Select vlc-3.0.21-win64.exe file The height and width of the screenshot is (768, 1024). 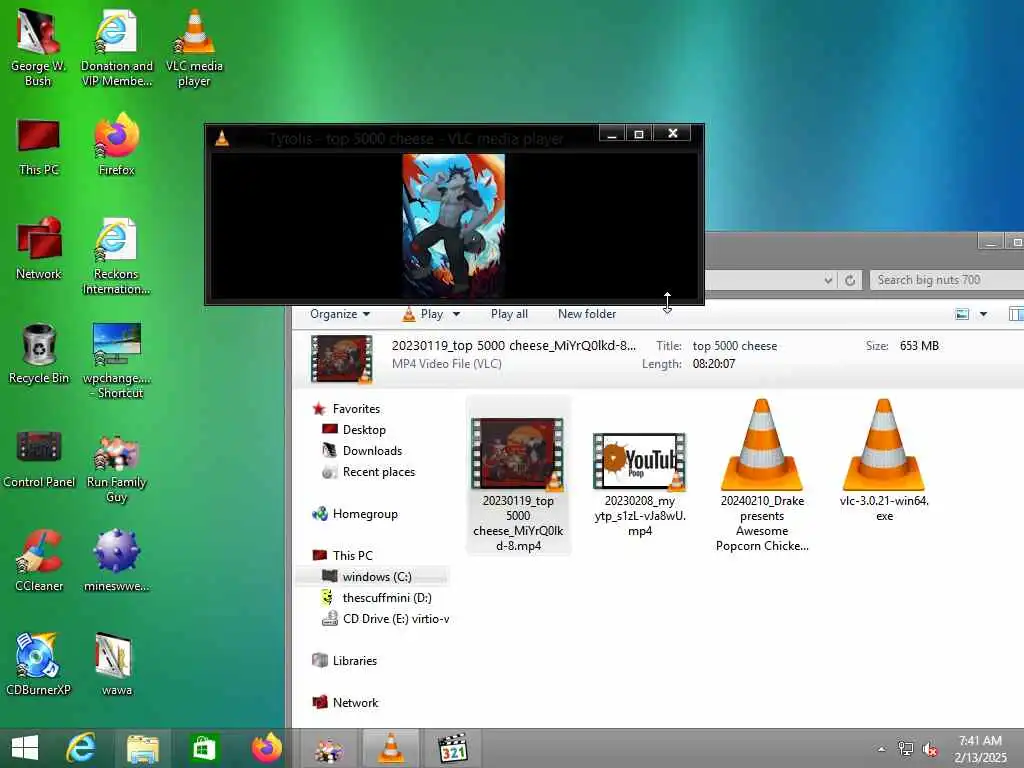(884, 461)
